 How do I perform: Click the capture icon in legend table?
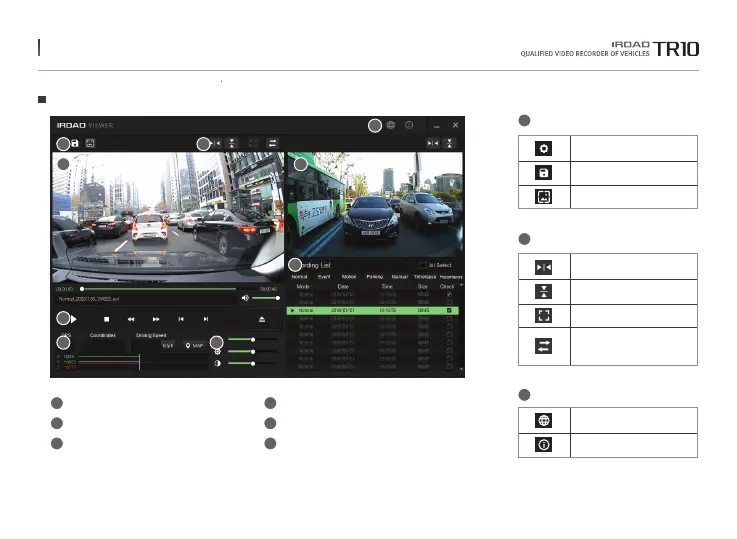543,196
